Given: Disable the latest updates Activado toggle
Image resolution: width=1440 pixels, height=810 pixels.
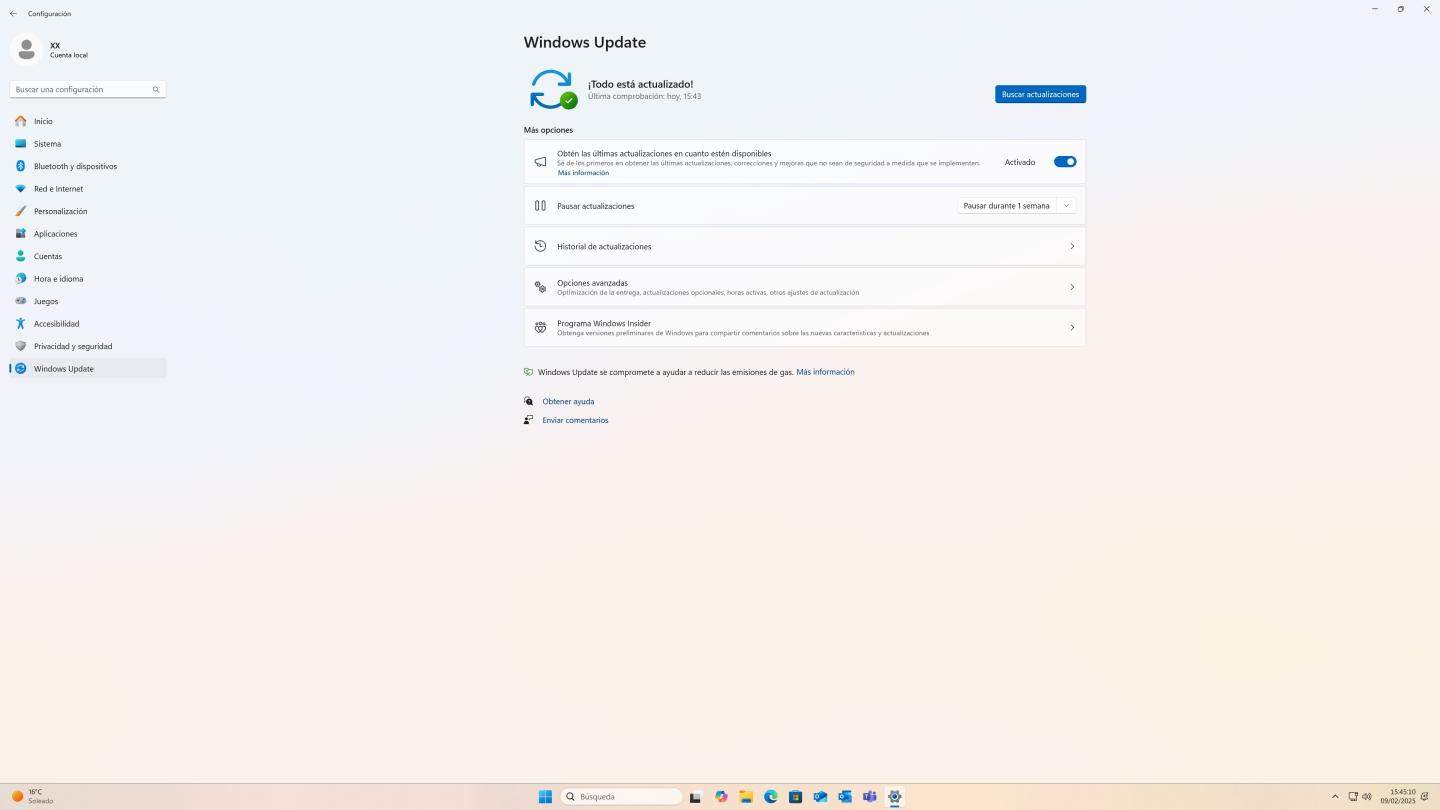Looking at the screenshot, I should (x=1065, y=162).
